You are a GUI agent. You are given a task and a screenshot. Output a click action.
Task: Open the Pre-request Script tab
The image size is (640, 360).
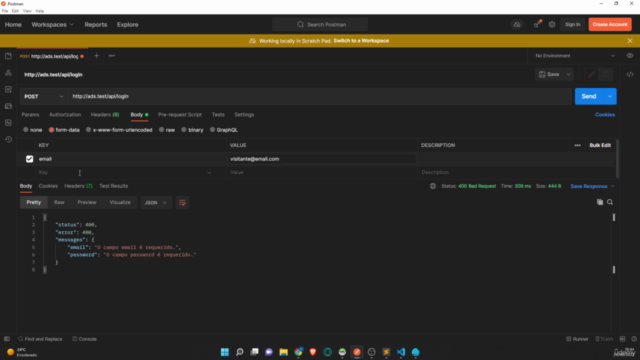[180, 115]
